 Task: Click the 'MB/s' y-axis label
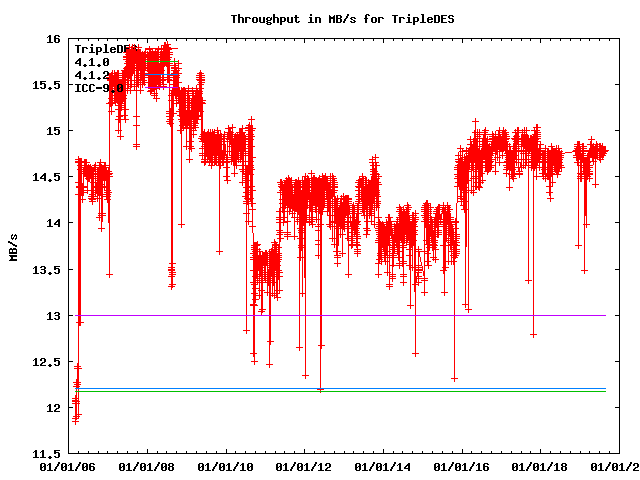(x=13, y=246)
